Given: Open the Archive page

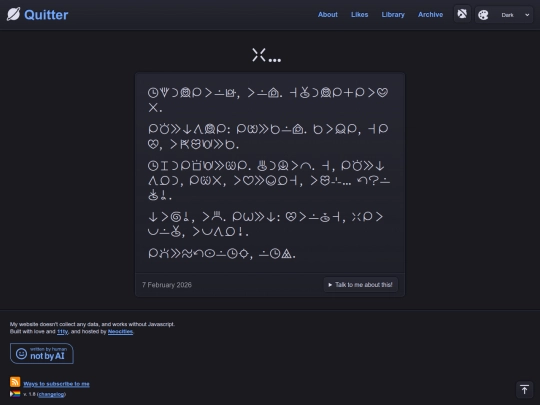Looking at the screenshot, I should (x=430, y=15).
